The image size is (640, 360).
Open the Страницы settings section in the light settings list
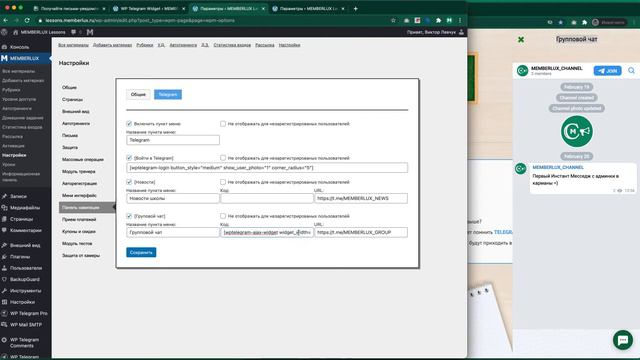click(x=73, y=100)
